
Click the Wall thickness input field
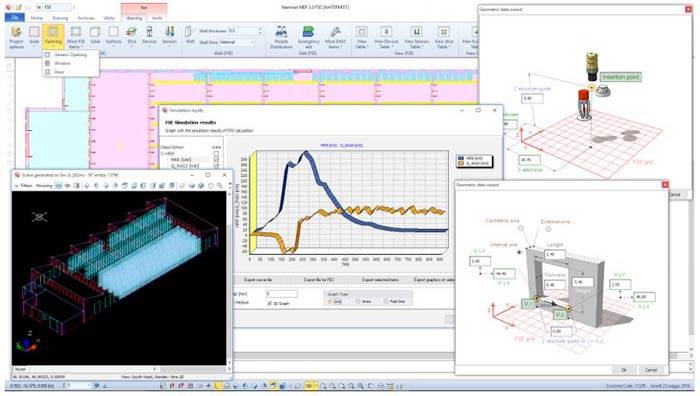tap(242, 31)
